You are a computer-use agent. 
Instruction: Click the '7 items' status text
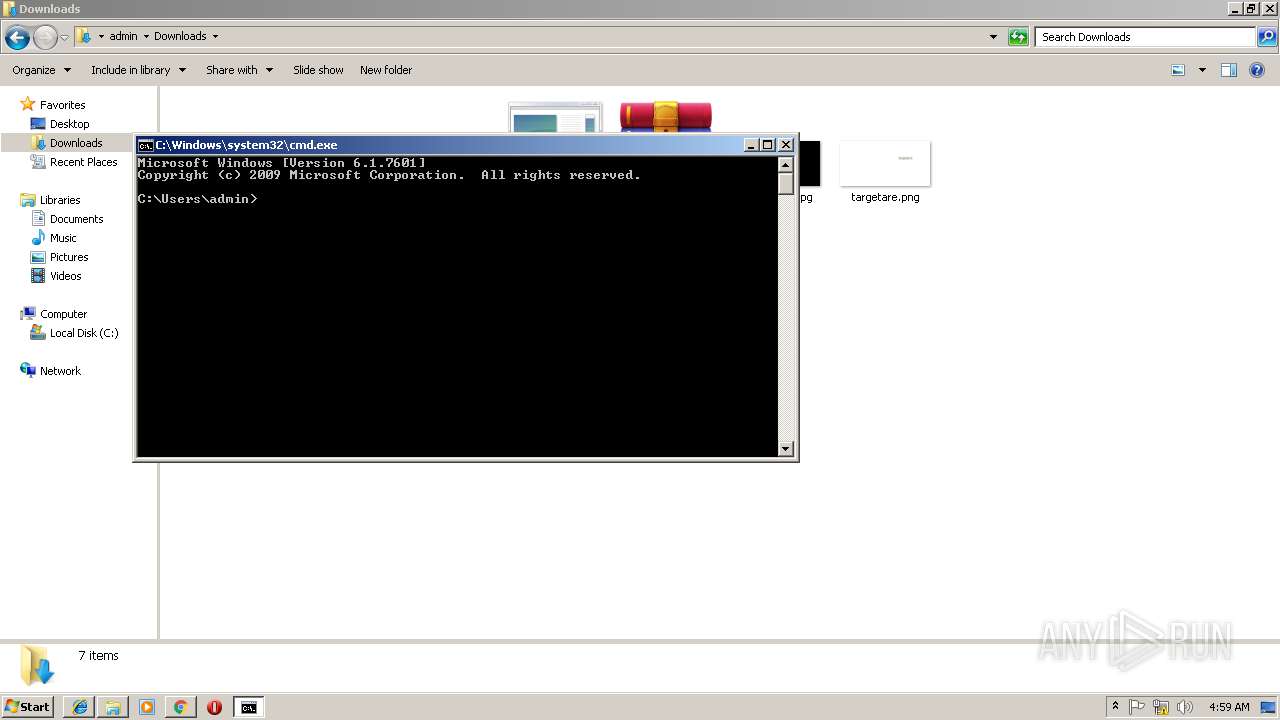[98, 656]
